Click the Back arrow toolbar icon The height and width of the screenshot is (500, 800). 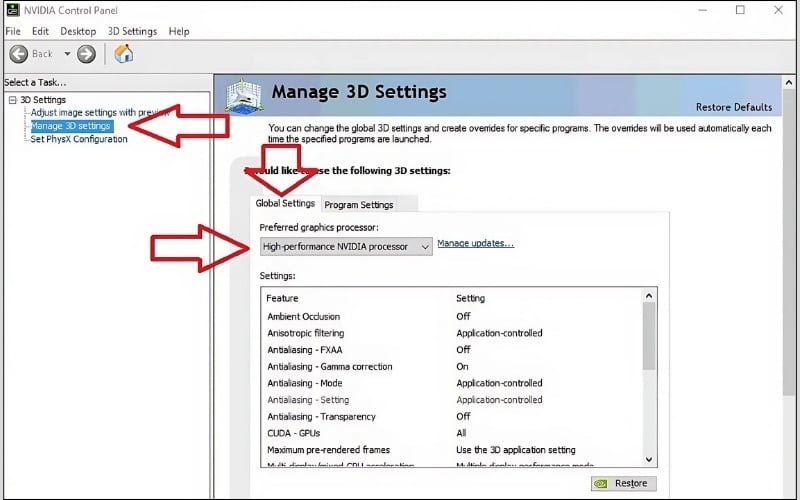click(x=19, y=54)
